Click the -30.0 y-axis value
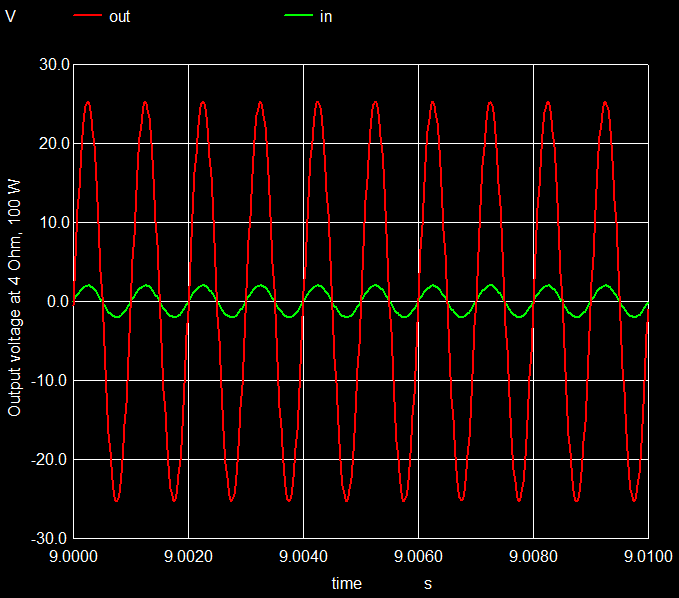679x598 pixels. click(x=50, y=539)
